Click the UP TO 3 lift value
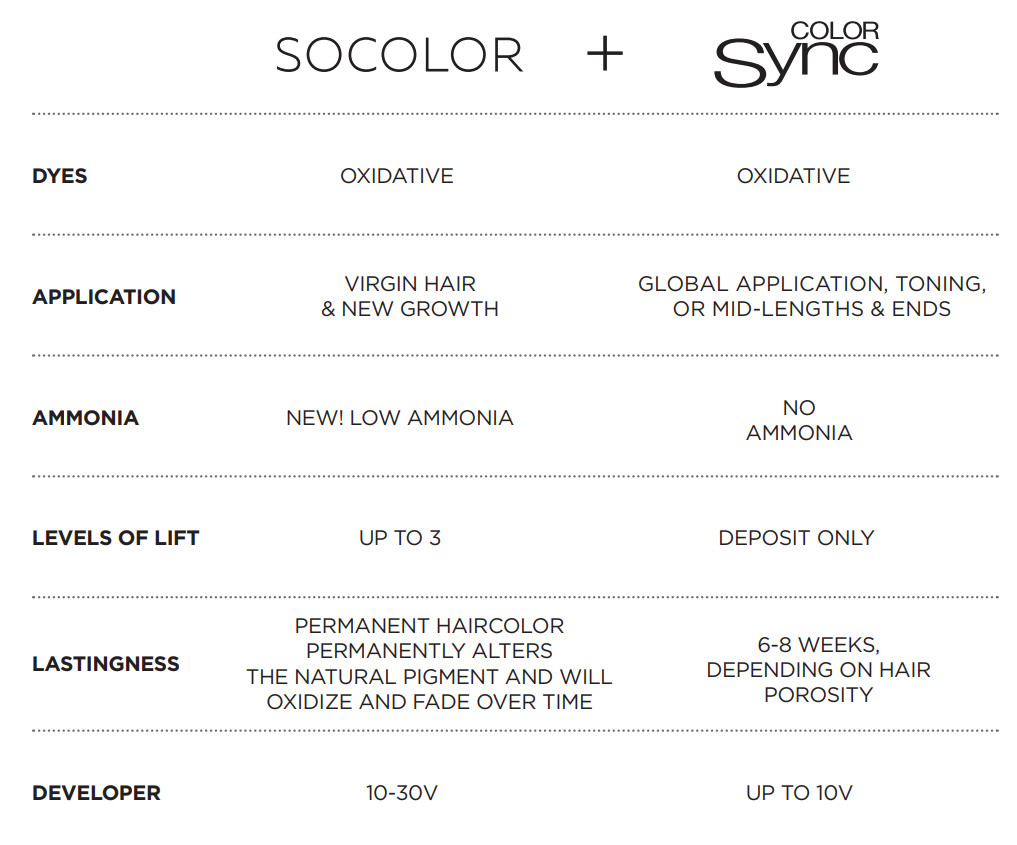The width and height of the screenshot is (1017, 845). tap(400, 538)
